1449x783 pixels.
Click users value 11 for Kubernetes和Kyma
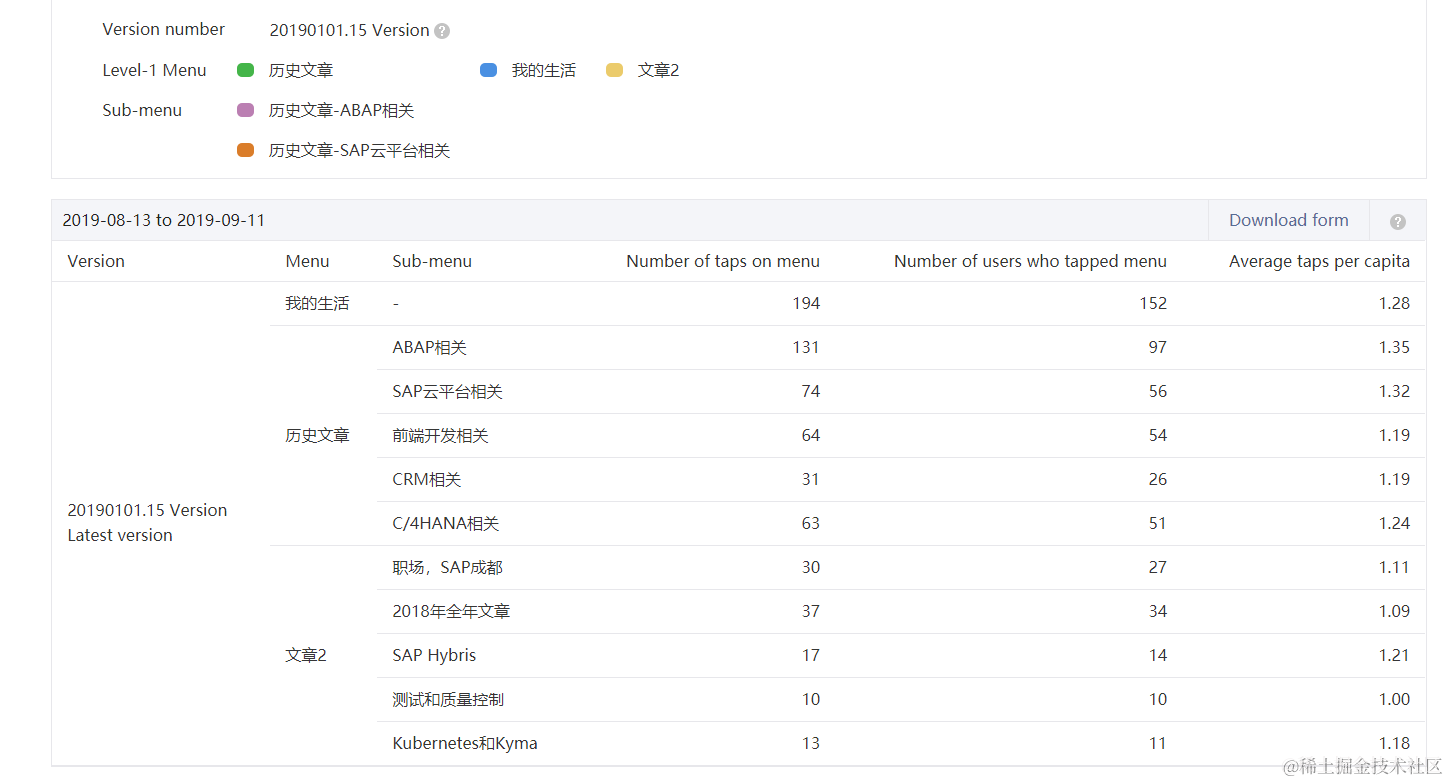pyautogui.click(x=1158, y=743)
